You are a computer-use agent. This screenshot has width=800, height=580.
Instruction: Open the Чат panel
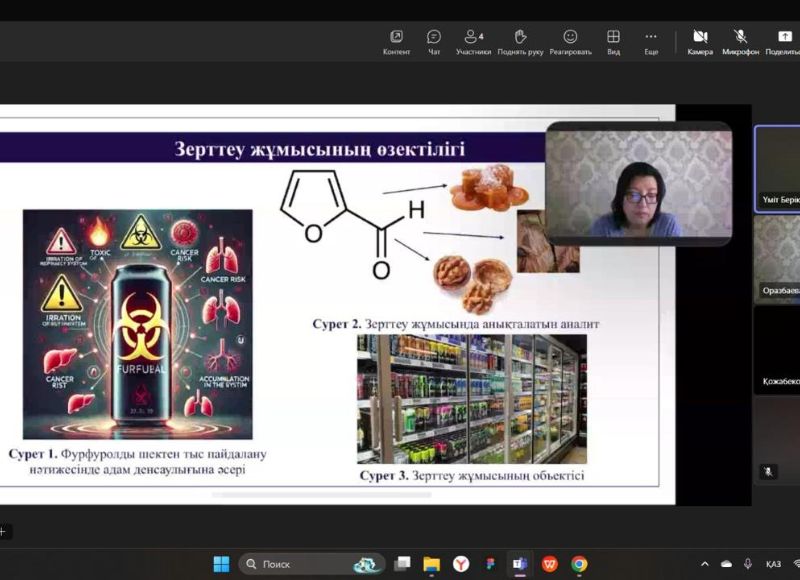click(434, 41)
